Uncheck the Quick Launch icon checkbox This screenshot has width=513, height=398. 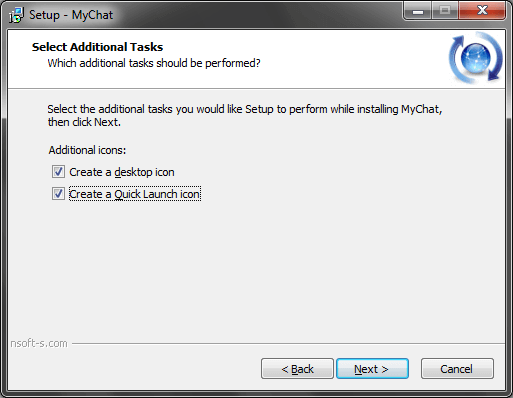pyautogui.click(x=58, y=194)
